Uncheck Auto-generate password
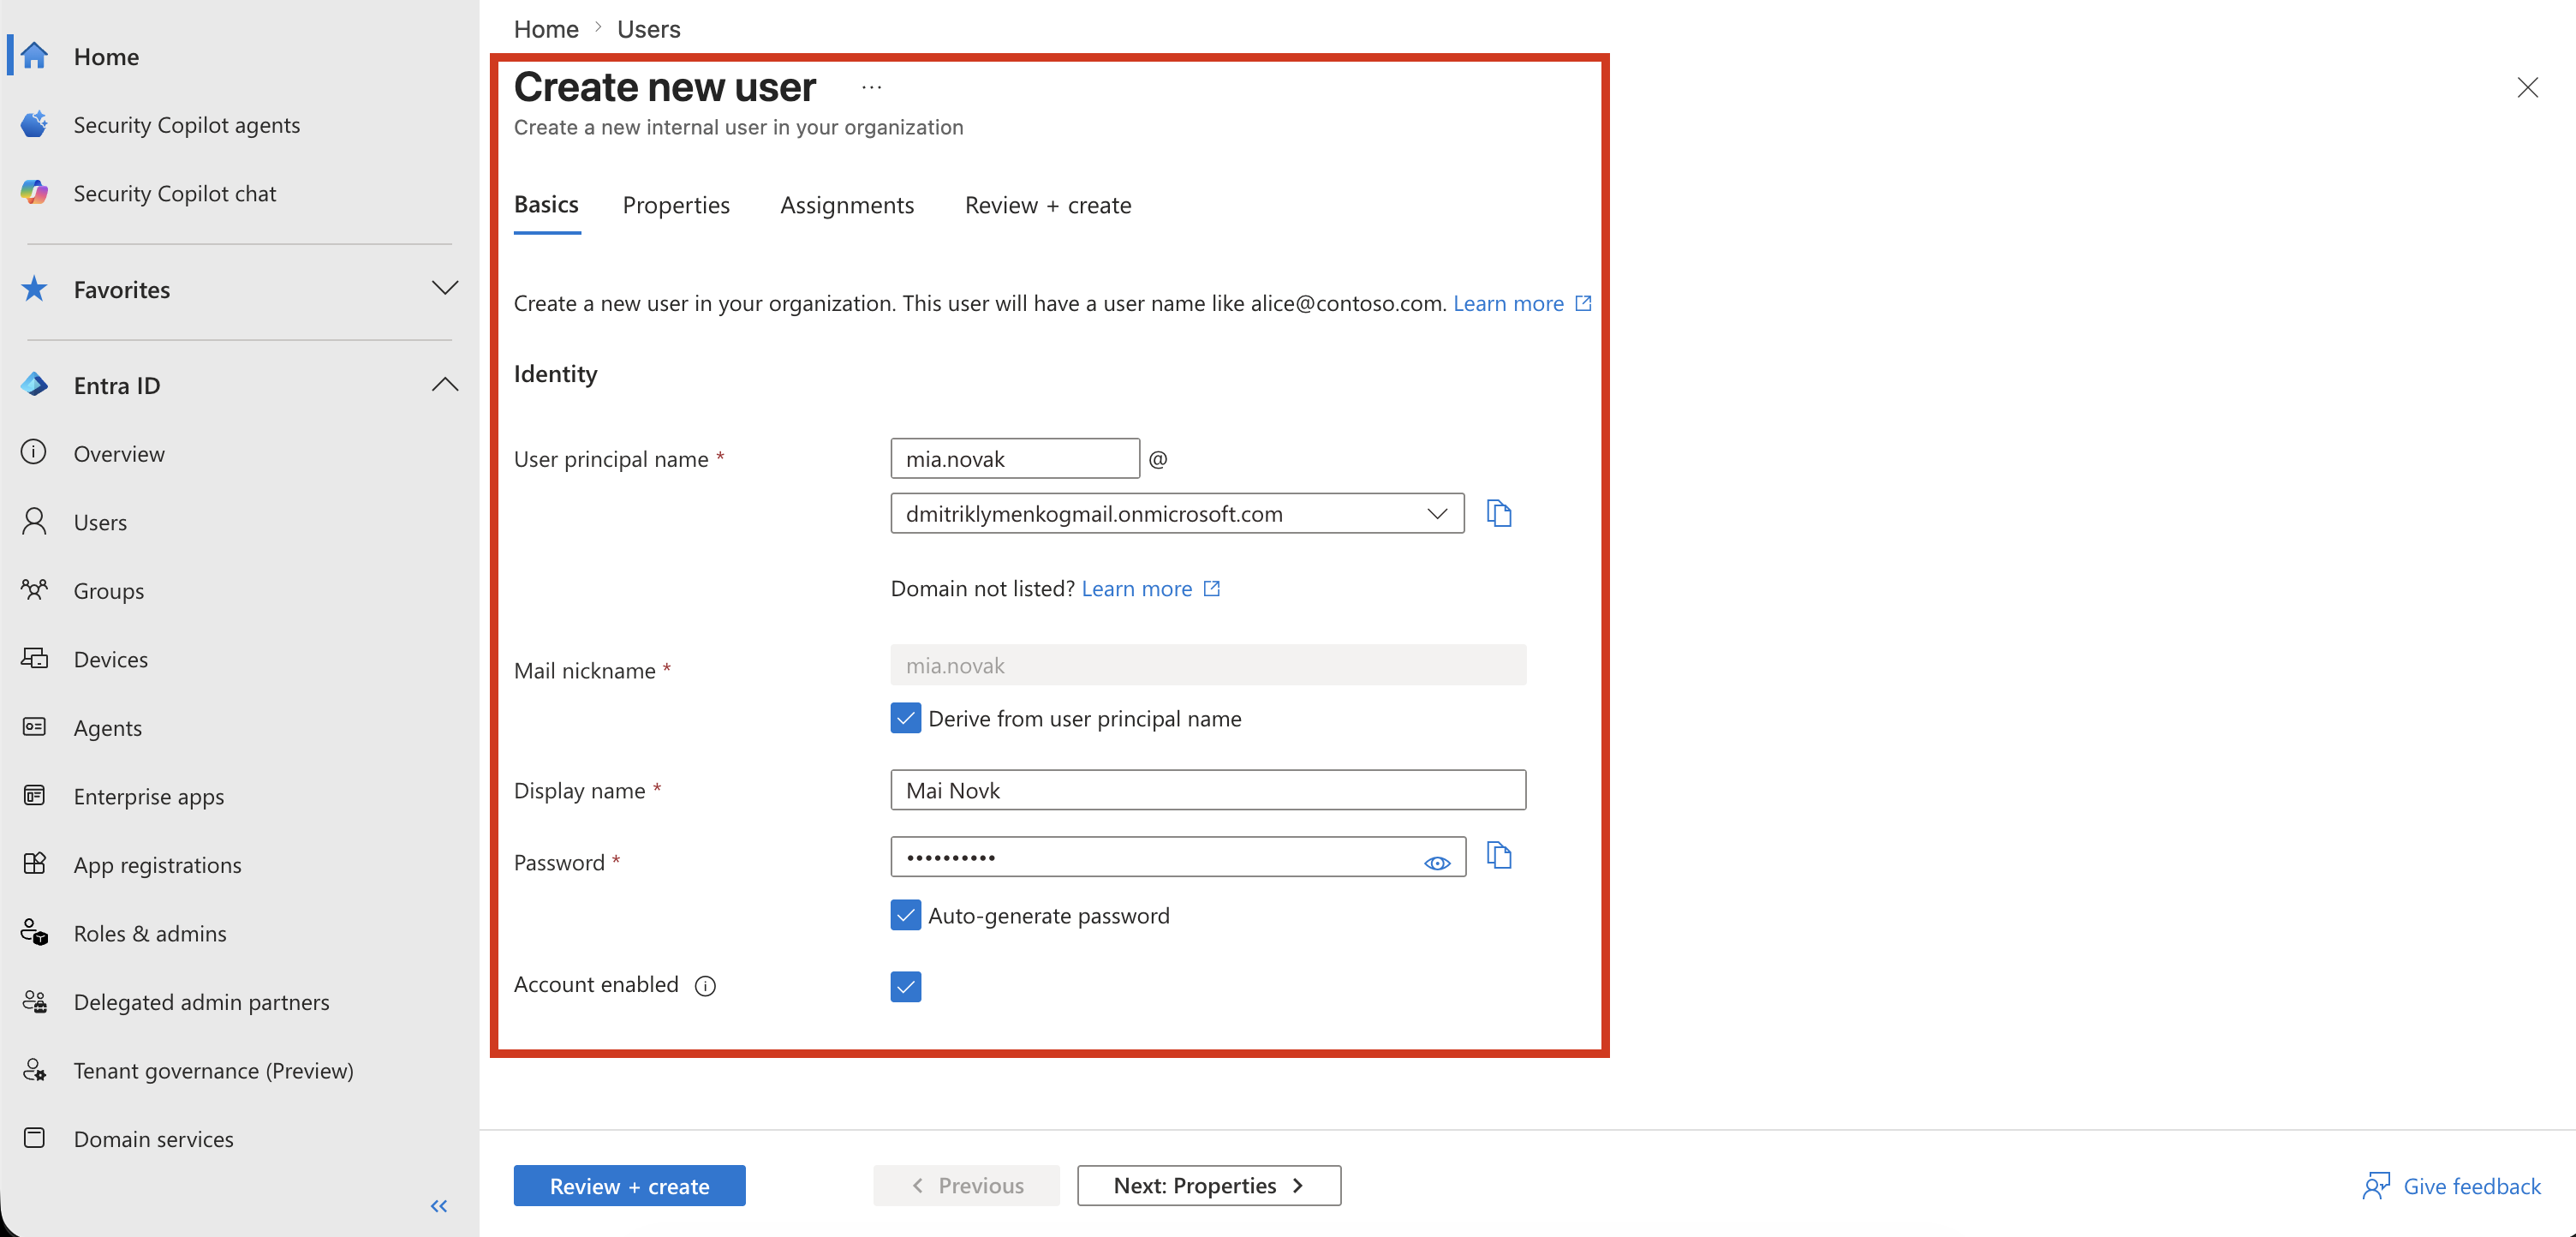The width and height of the screenshot is (2576, 1237). (905, 915)
